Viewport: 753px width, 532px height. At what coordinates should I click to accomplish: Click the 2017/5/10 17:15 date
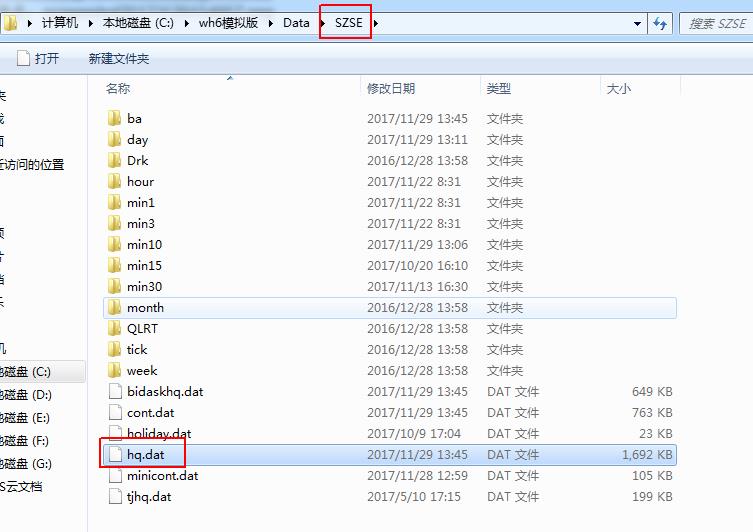414,497
